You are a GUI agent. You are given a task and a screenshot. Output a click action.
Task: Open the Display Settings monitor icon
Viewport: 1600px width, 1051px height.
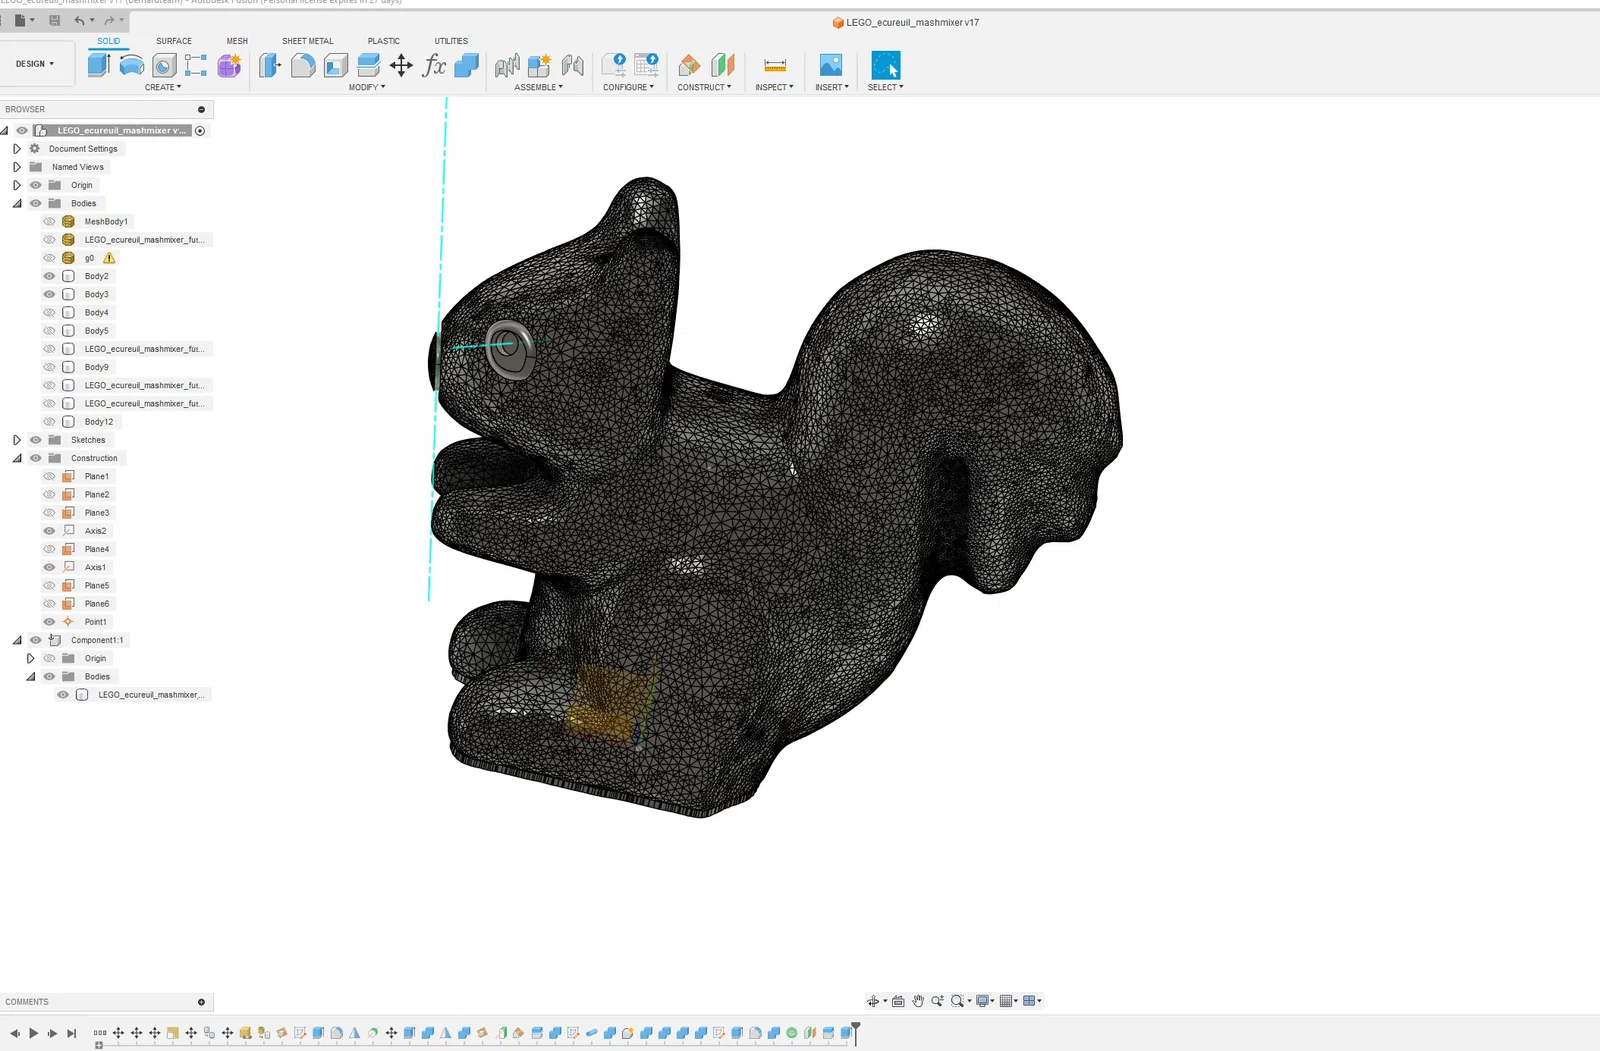coord(983,1001)
